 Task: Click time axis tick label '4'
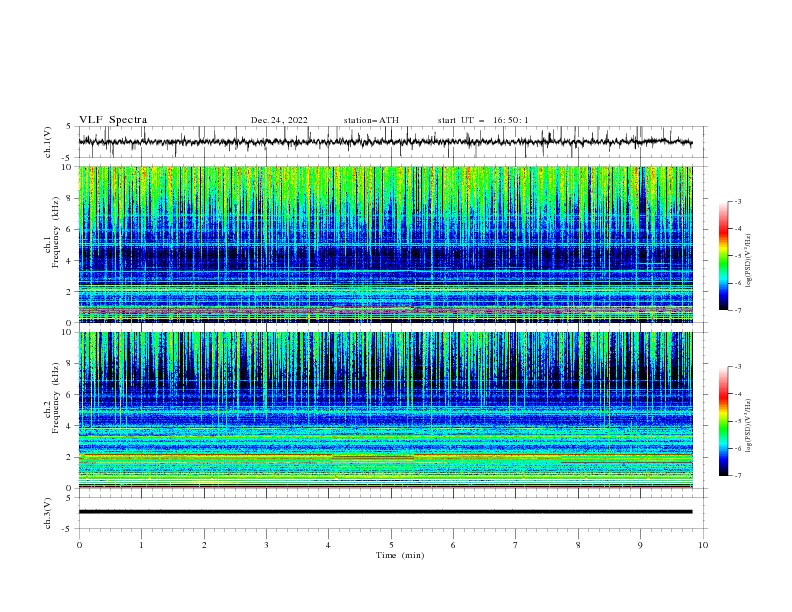(329, 545)
